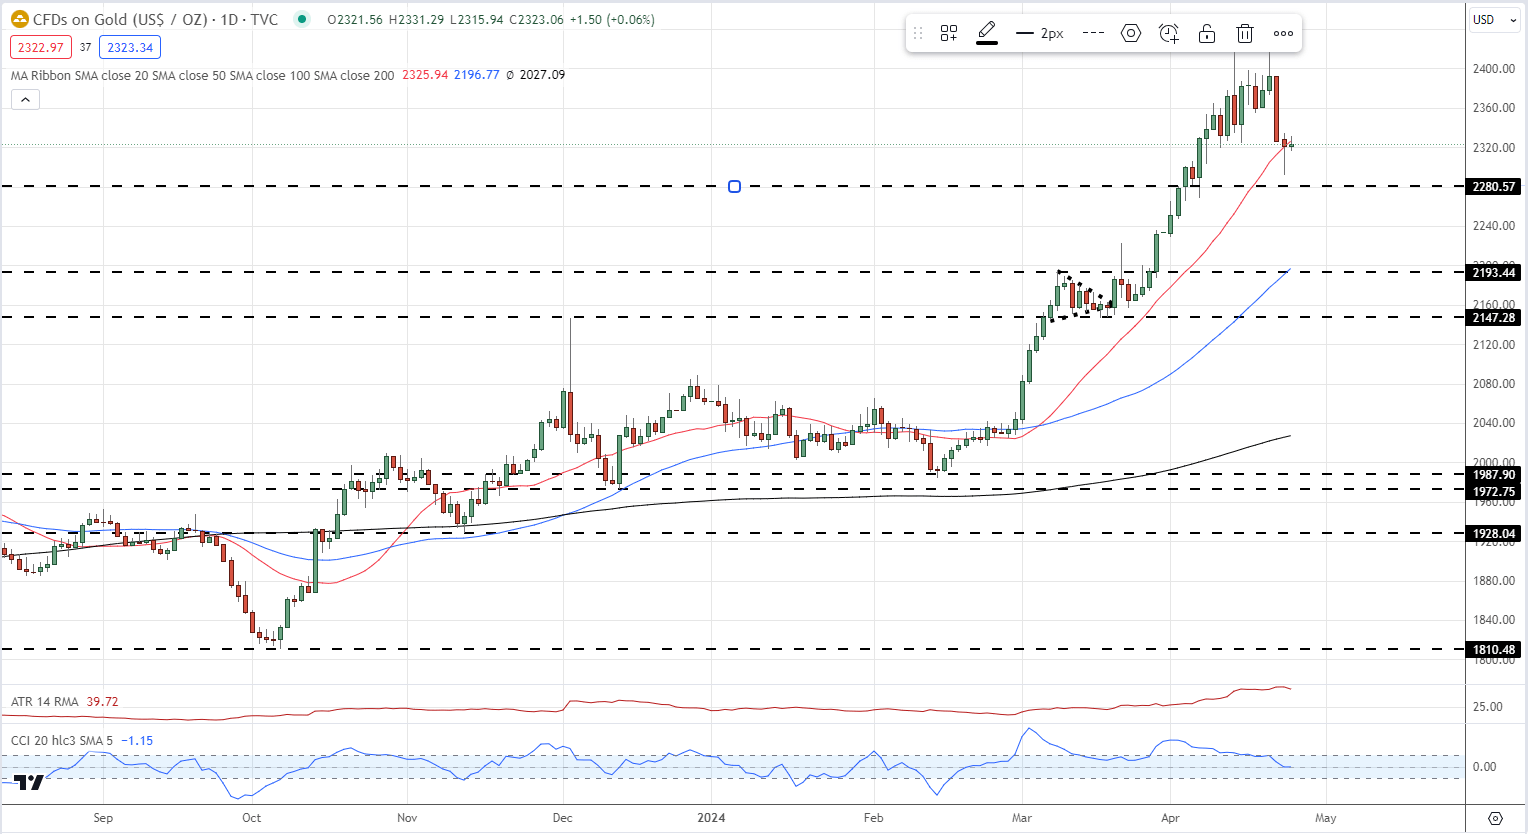The image size is (1528, 834).
Task: Click the Dec label on time axis
Action: coord(563,818)
